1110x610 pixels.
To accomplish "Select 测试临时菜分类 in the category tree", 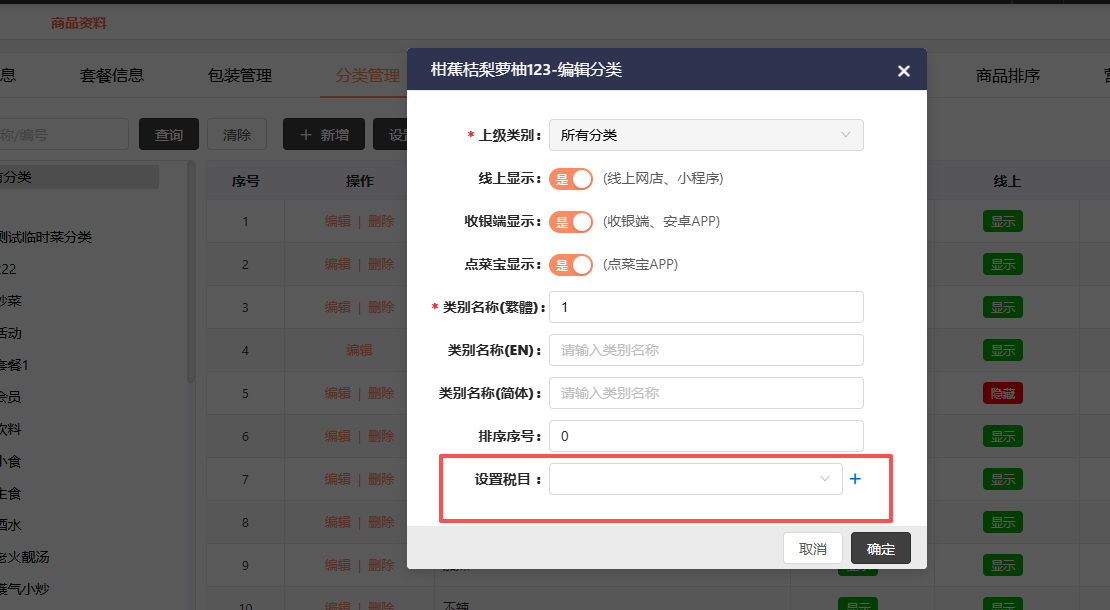I will pos(46,237).
